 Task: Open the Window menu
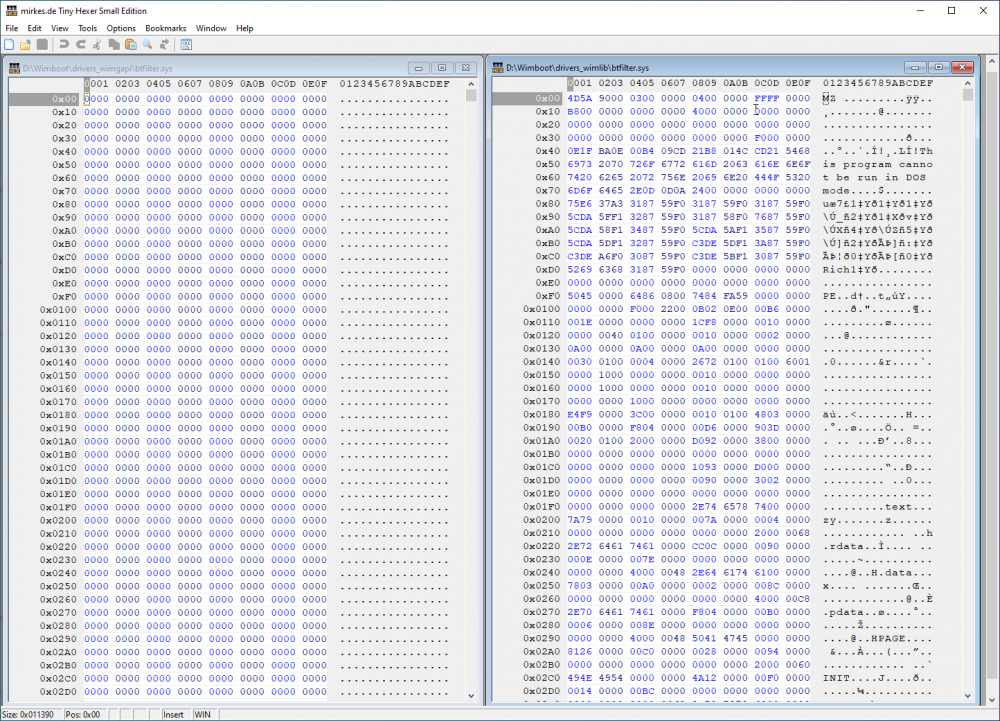[x=211, y=28]
